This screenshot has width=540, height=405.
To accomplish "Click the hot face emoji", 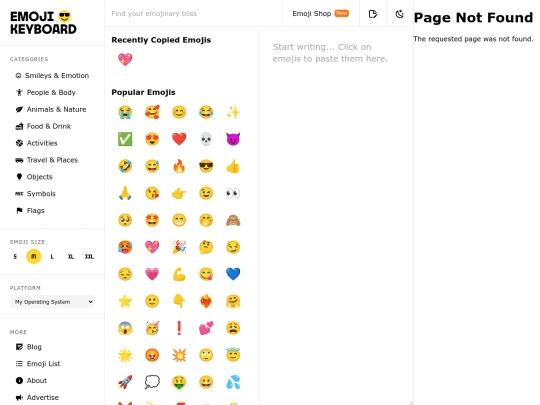I will click(125, 247).
